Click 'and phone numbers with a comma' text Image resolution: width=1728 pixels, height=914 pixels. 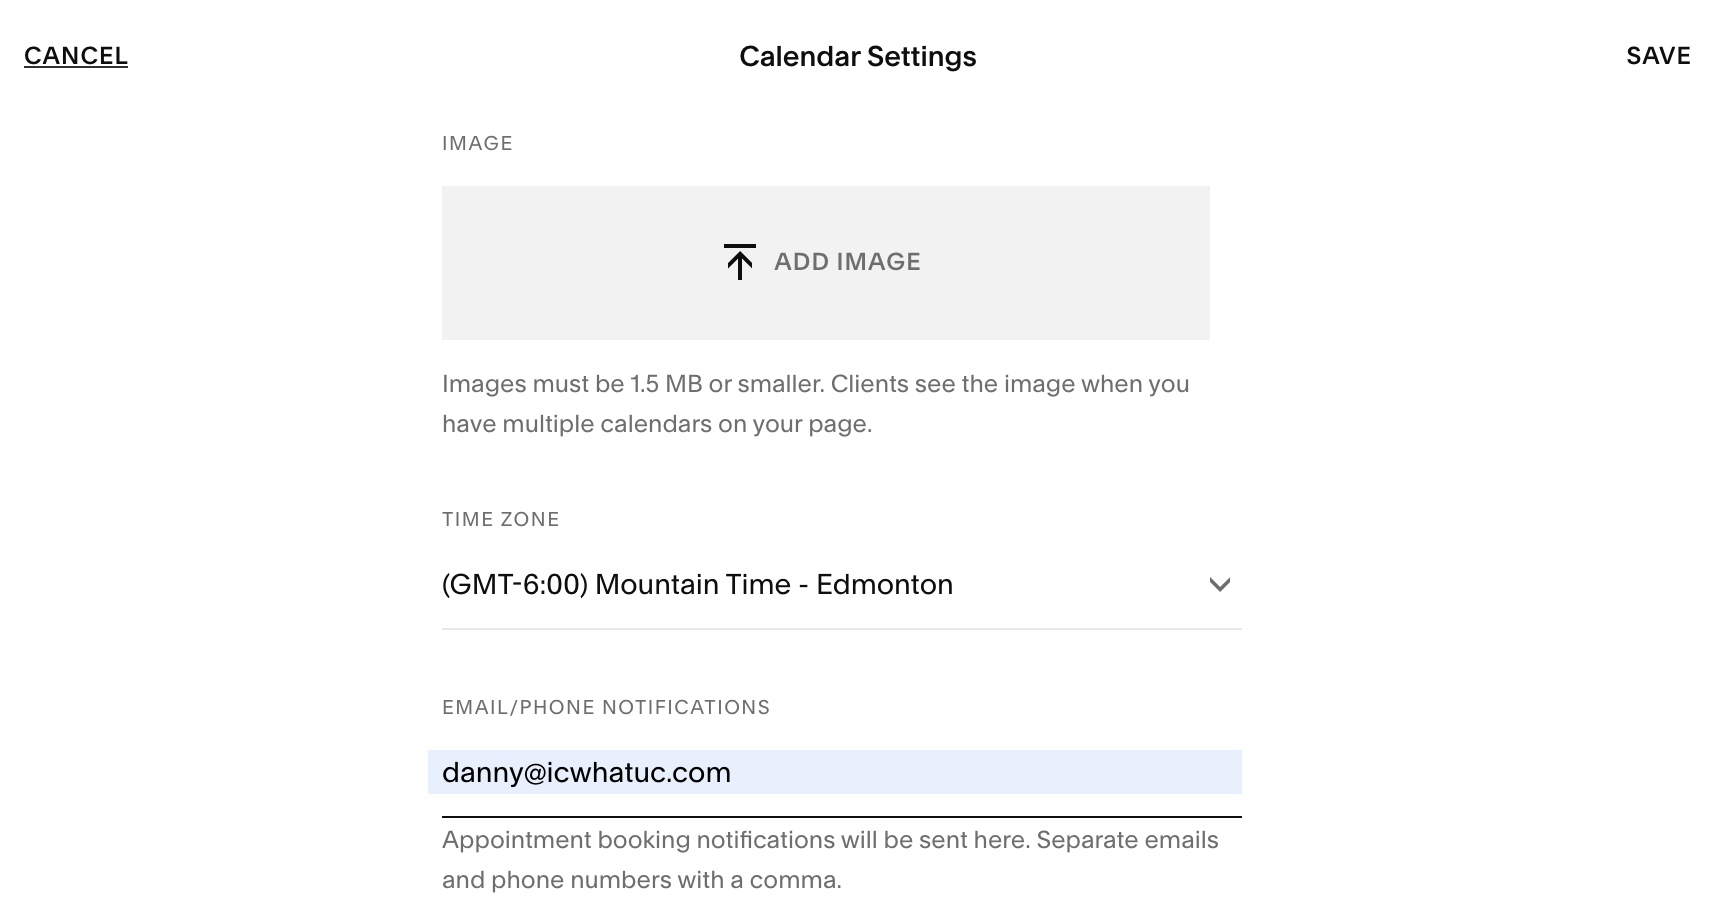point(642,880)
